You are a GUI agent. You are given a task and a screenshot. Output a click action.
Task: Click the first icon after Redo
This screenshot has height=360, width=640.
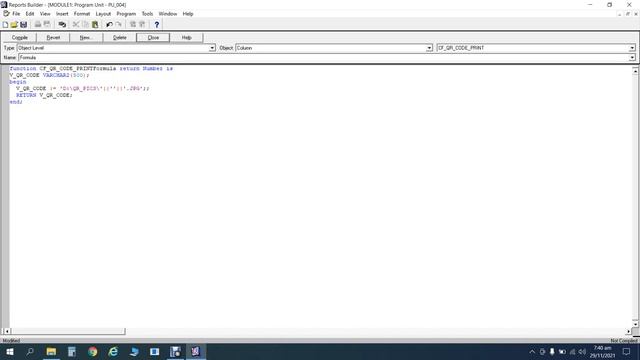(x=133, y=24)
